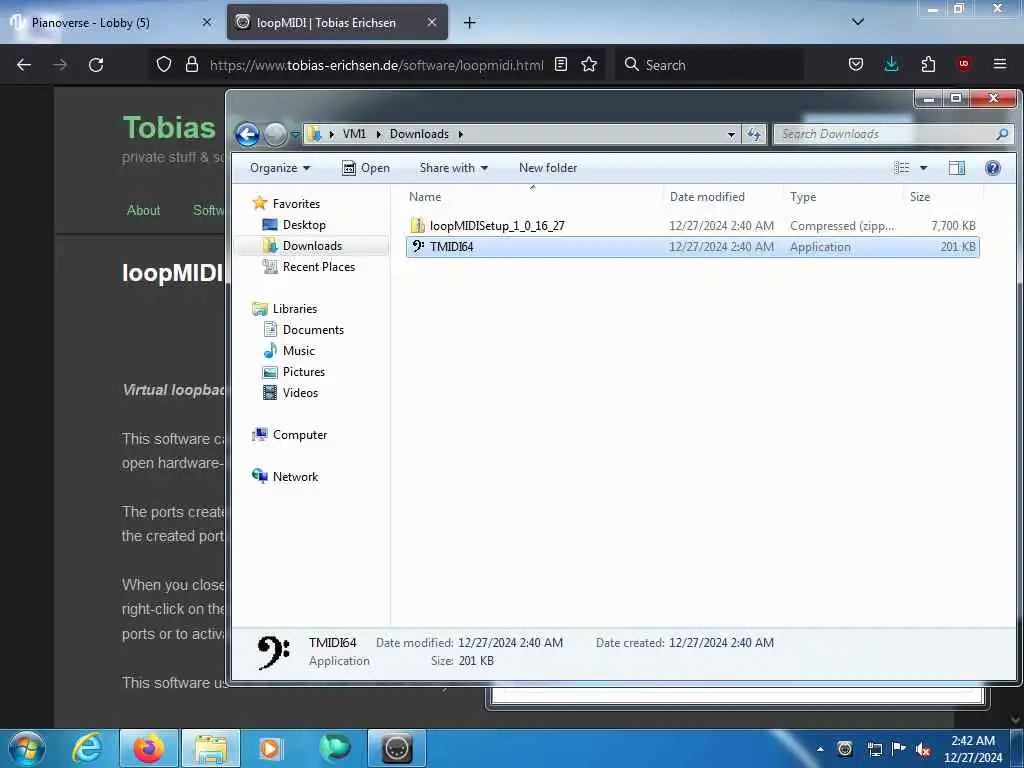The height and width of the screenshot is (768, 1024).
Task: Click the site padlock icon
Action: (192, 65)
